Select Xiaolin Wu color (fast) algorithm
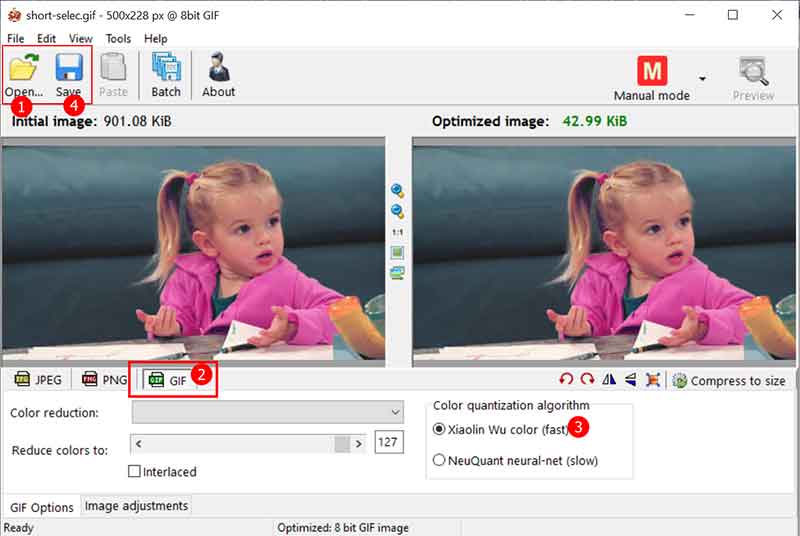This screenshot has width=800, height=536. (439, 429)
